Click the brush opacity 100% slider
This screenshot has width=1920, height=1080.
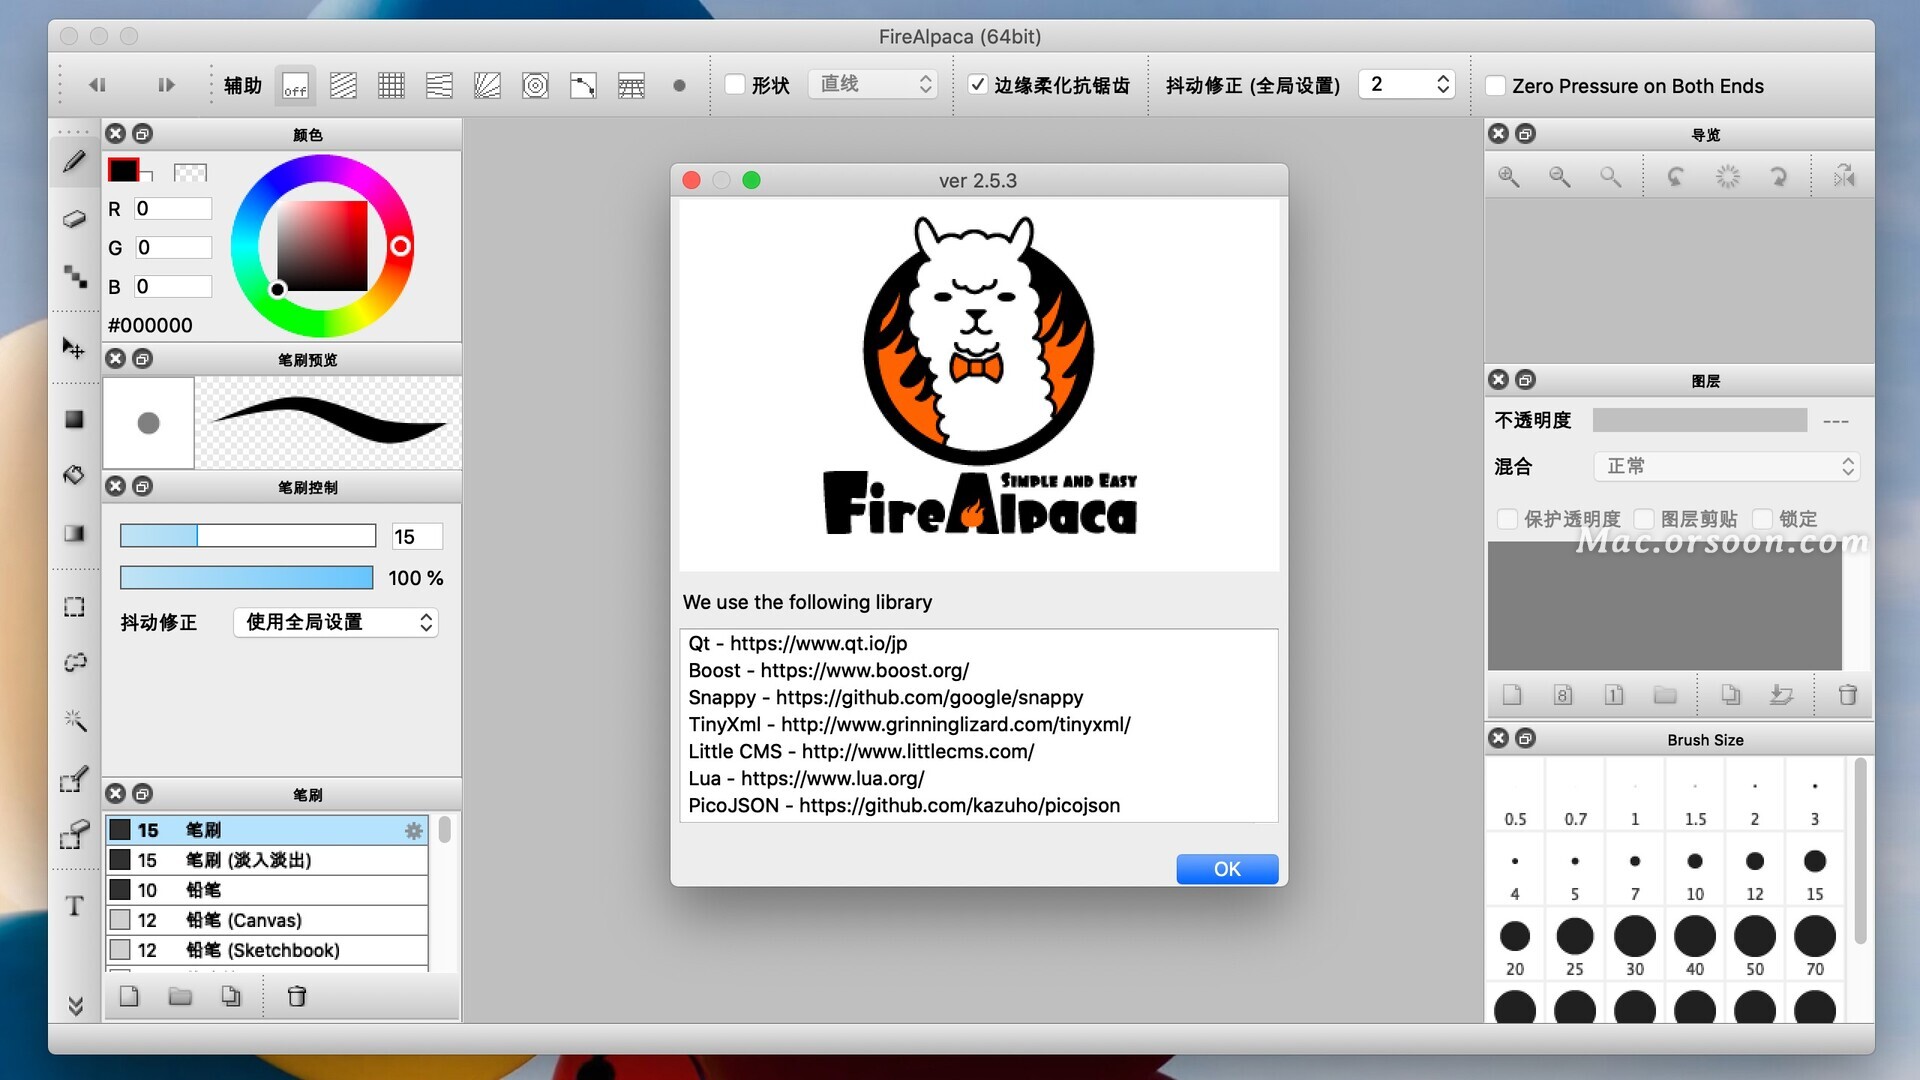point(246,578)
